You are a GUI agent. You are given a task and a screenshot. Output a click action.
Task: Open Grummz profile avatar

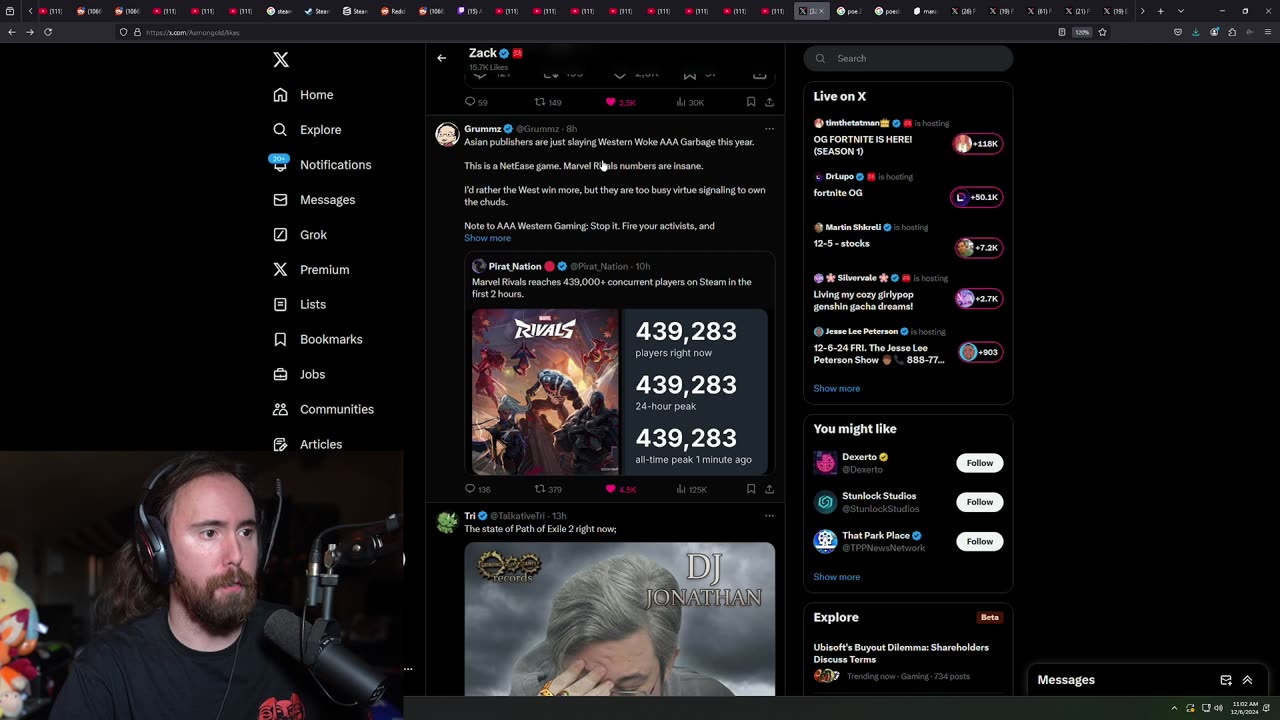447,134
